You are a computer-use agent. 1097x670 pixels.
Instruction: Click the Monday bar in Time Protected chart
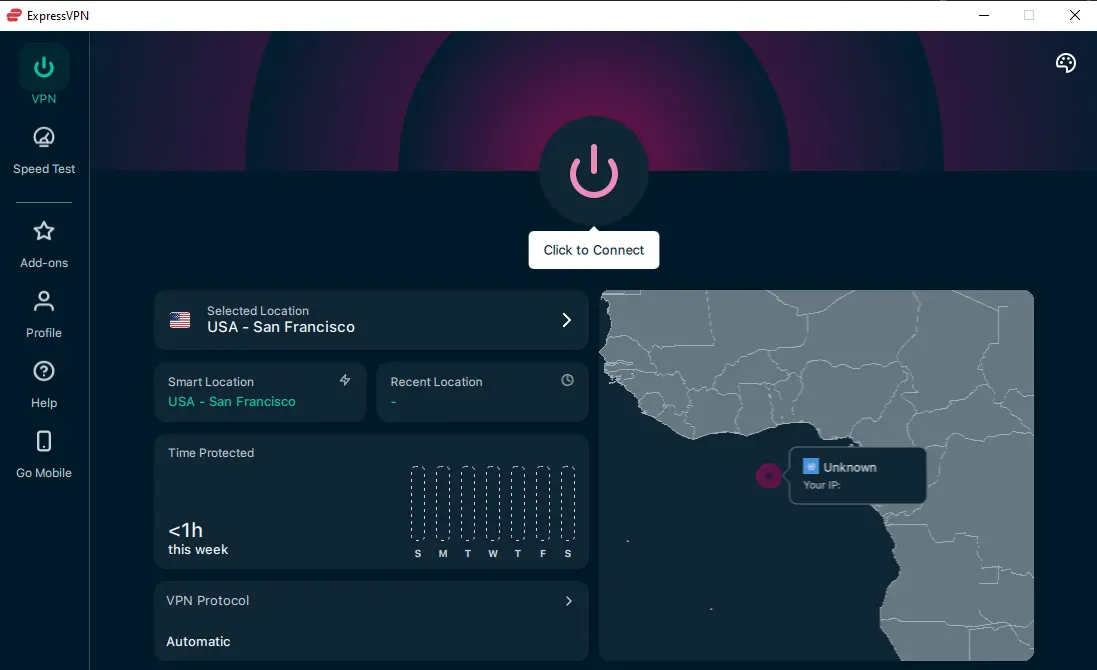[442, 503]
